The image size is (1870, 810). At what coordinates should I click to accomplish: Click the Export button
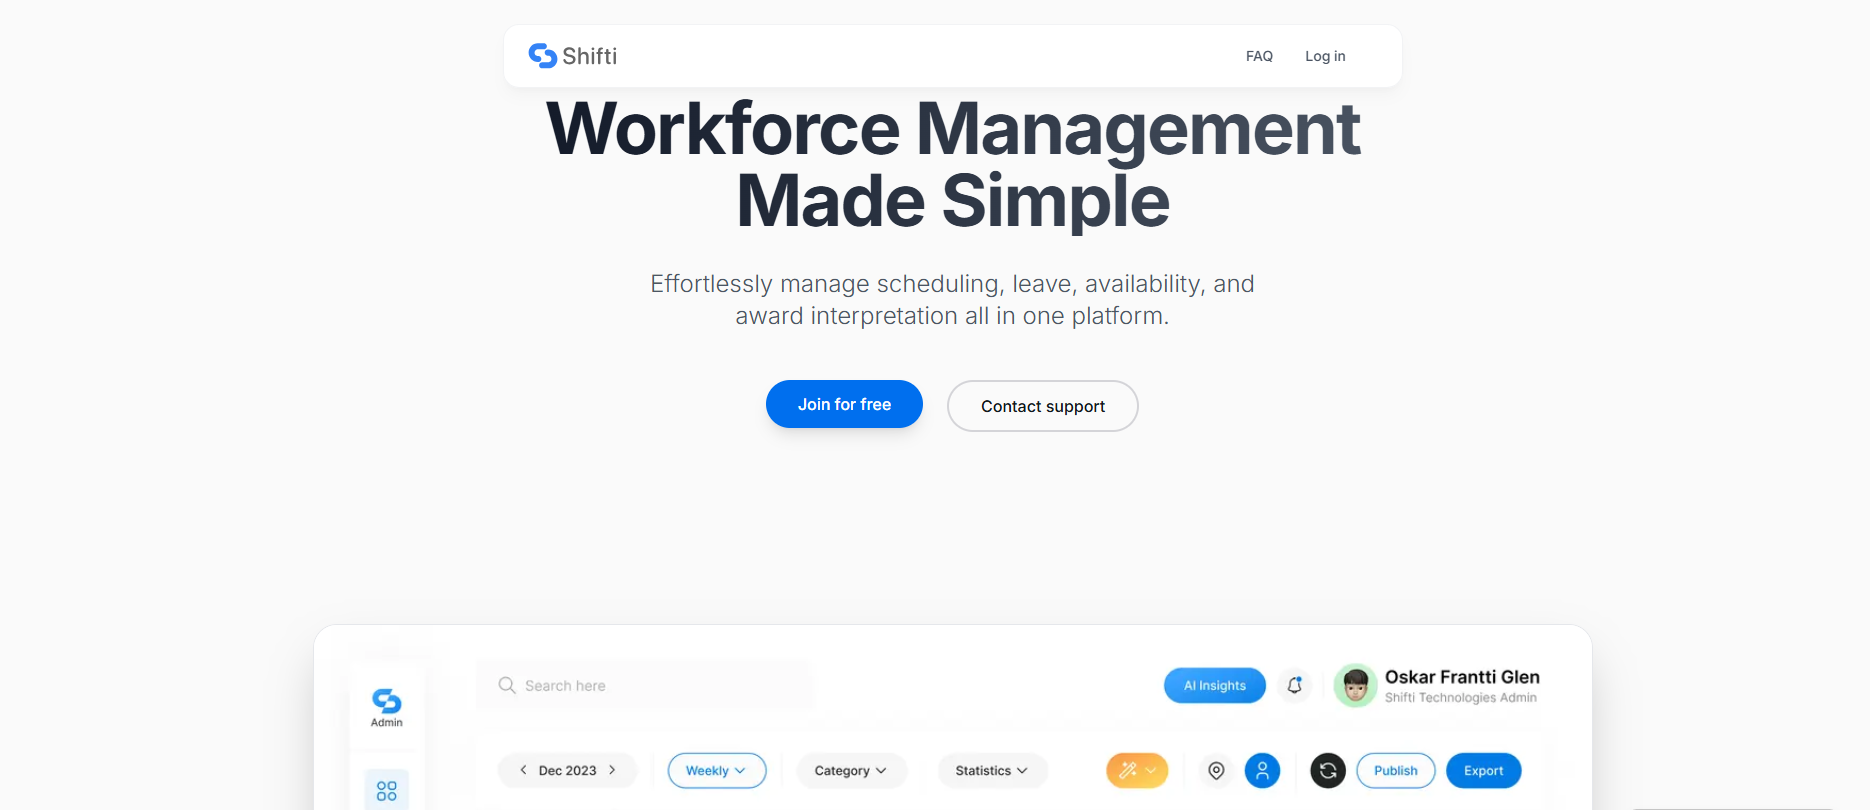point(1484,770)
